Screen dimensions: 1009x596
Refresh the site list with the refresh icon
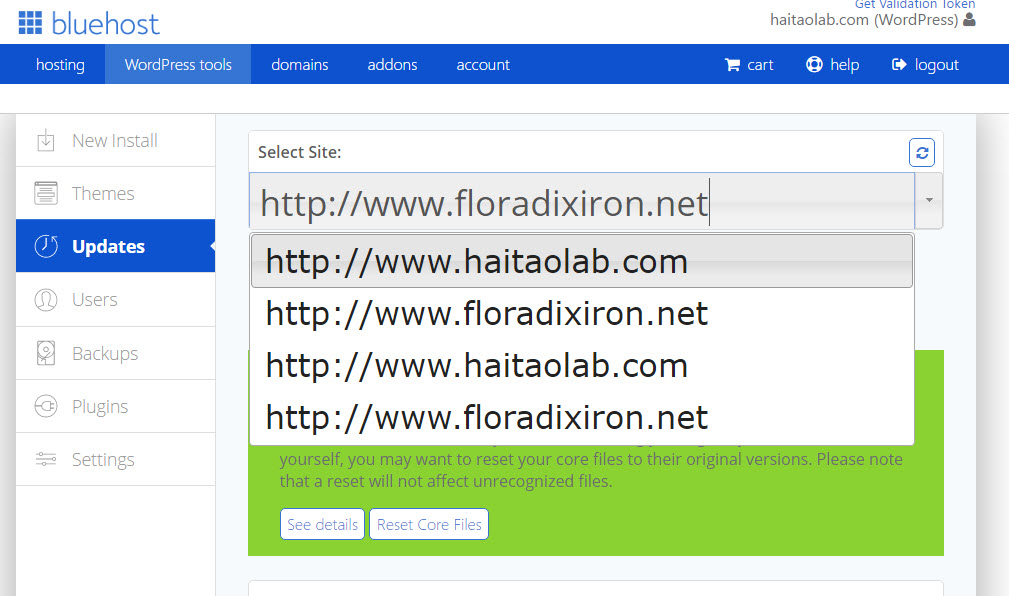[921, 153]
